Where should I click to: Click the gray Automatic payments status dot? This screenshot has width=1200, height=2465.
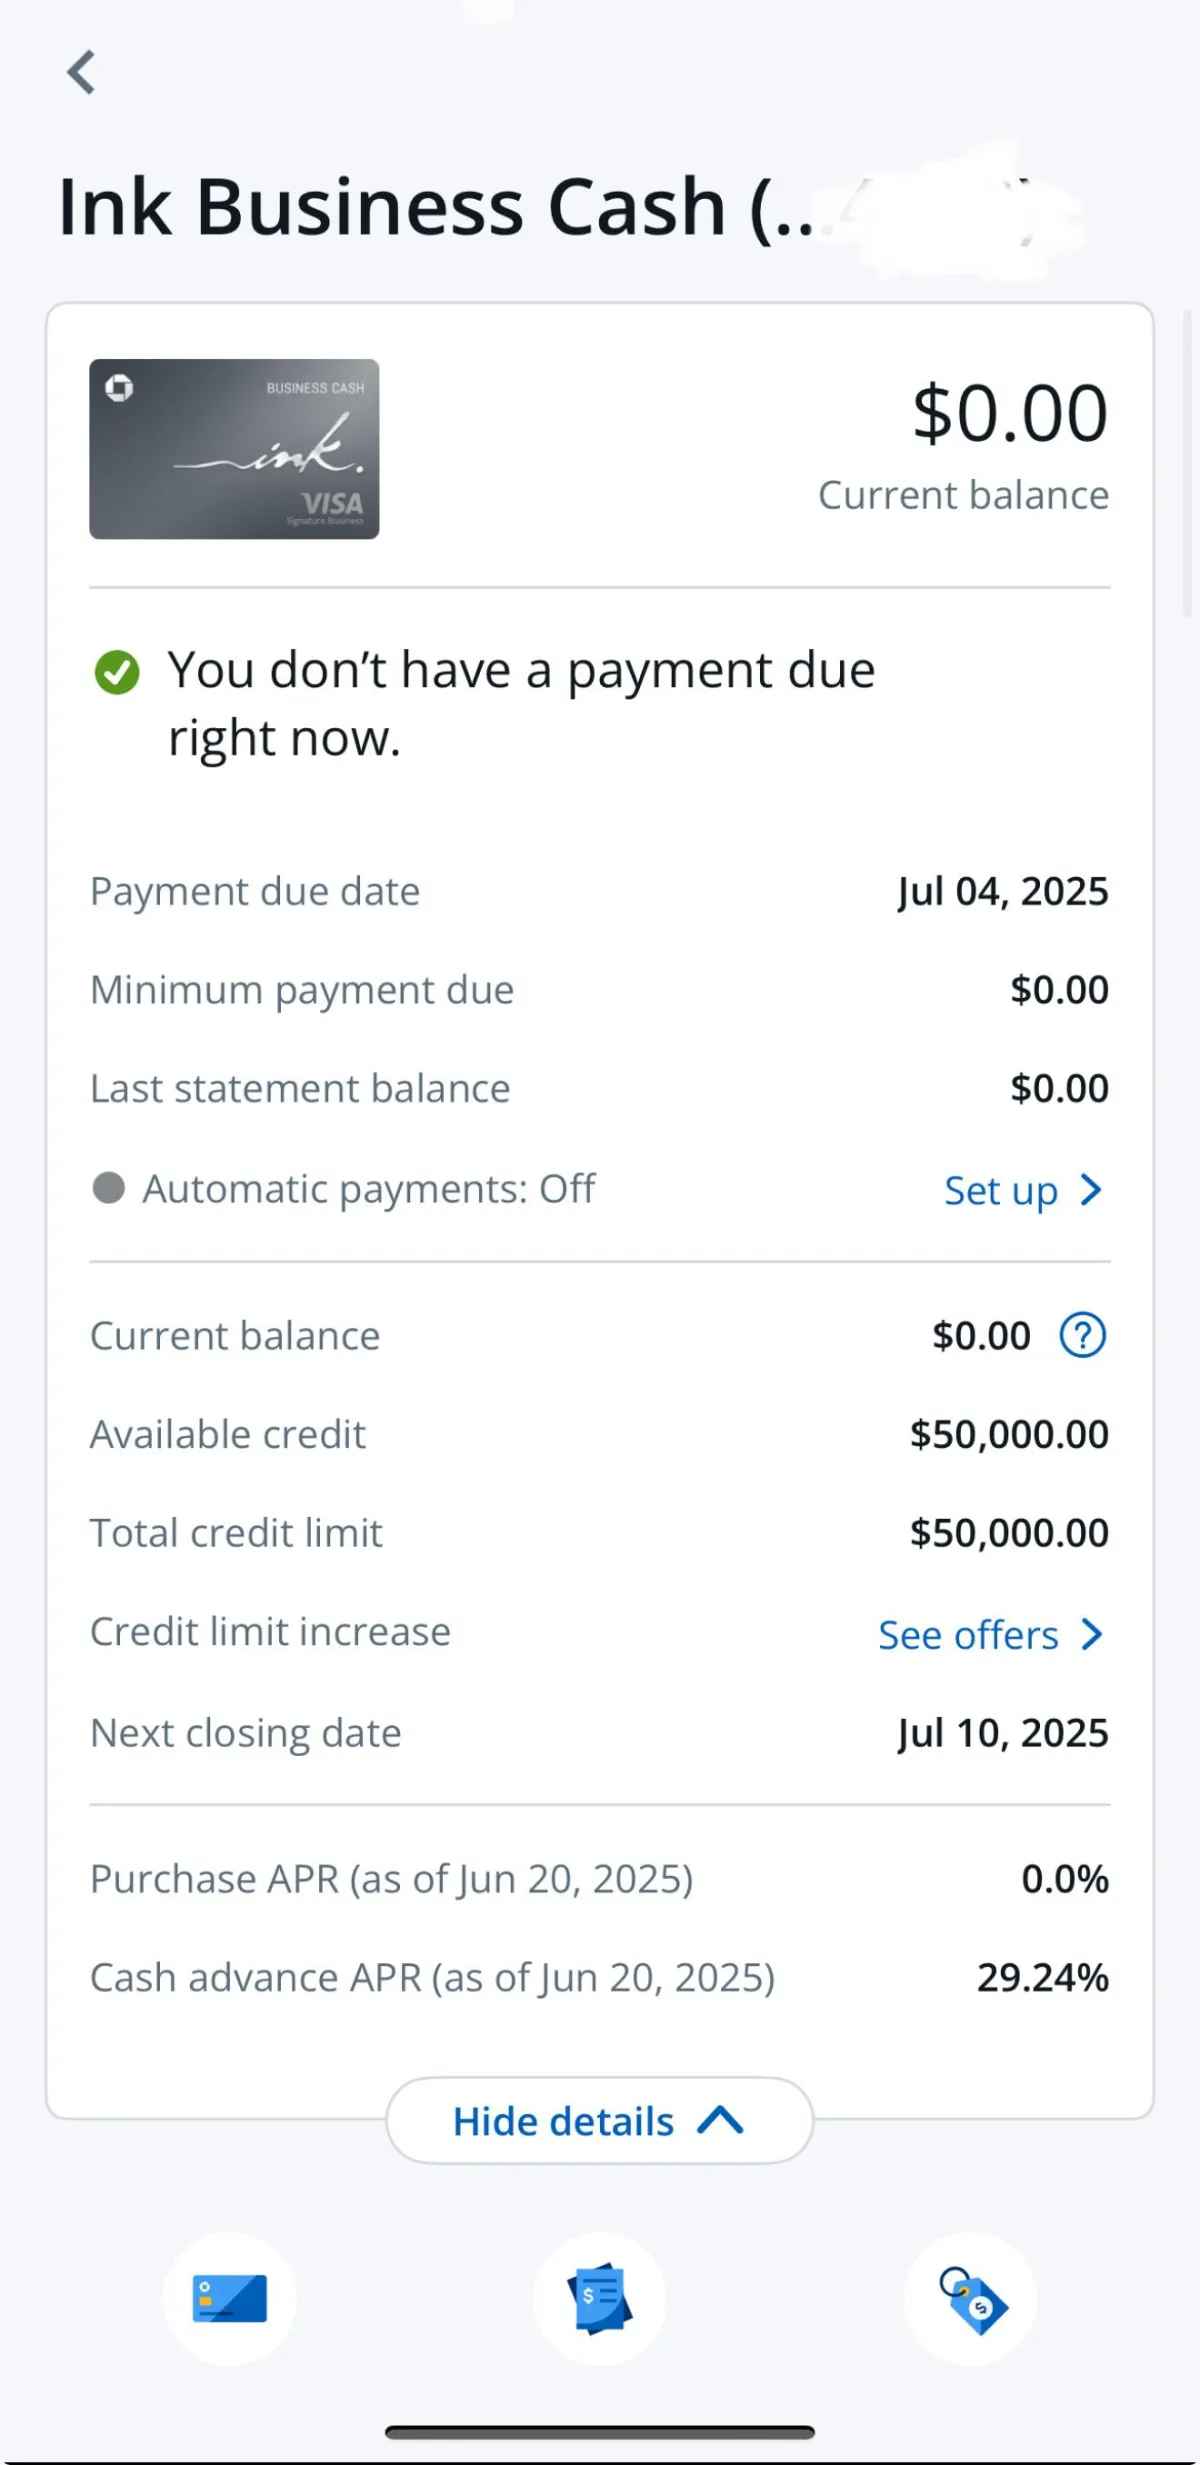pyautogui.click(x=108, y=1188)
